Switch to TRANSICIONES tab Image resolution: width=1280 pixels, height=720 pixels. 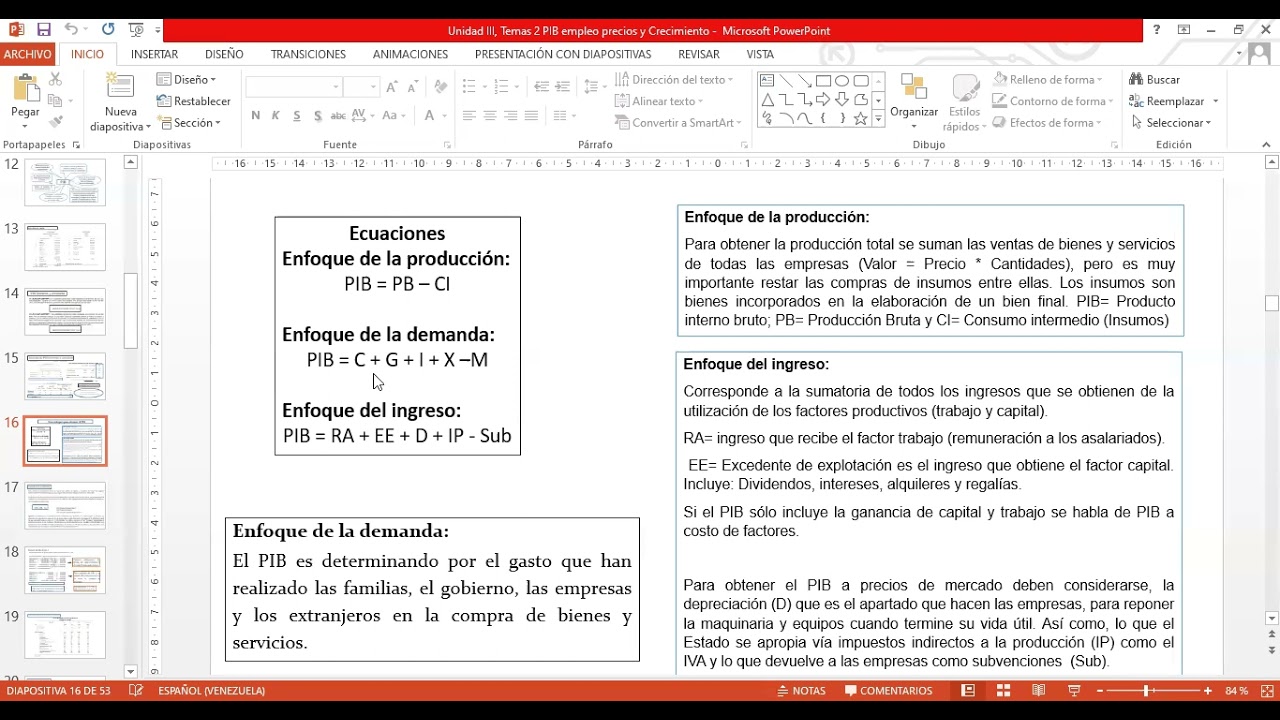pos(308,54)
